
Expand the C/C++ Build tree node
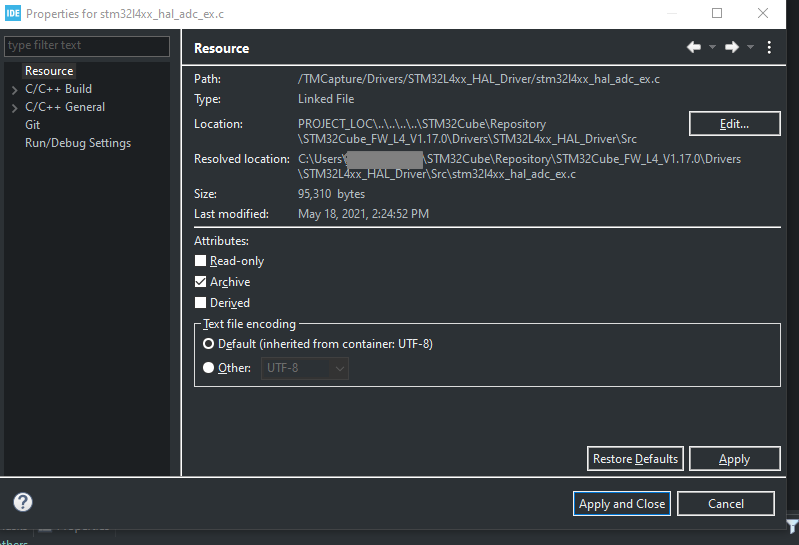click(14, 90)
